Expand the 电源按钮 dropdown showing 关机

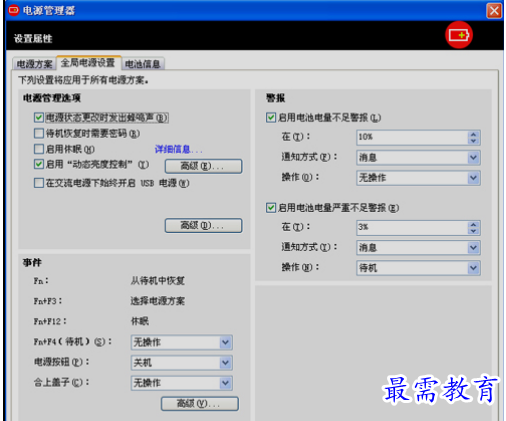pos(182,363)
